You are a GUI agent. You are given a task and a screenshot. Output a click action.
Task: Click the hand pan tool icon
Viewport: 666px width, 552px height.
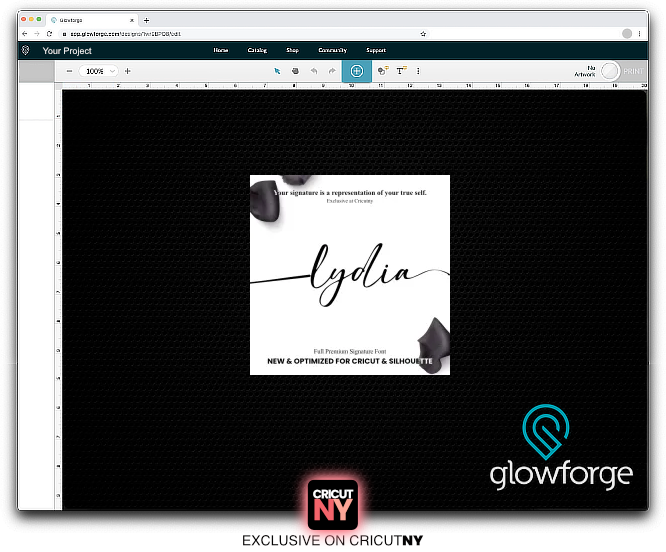(x=295, y=71)
